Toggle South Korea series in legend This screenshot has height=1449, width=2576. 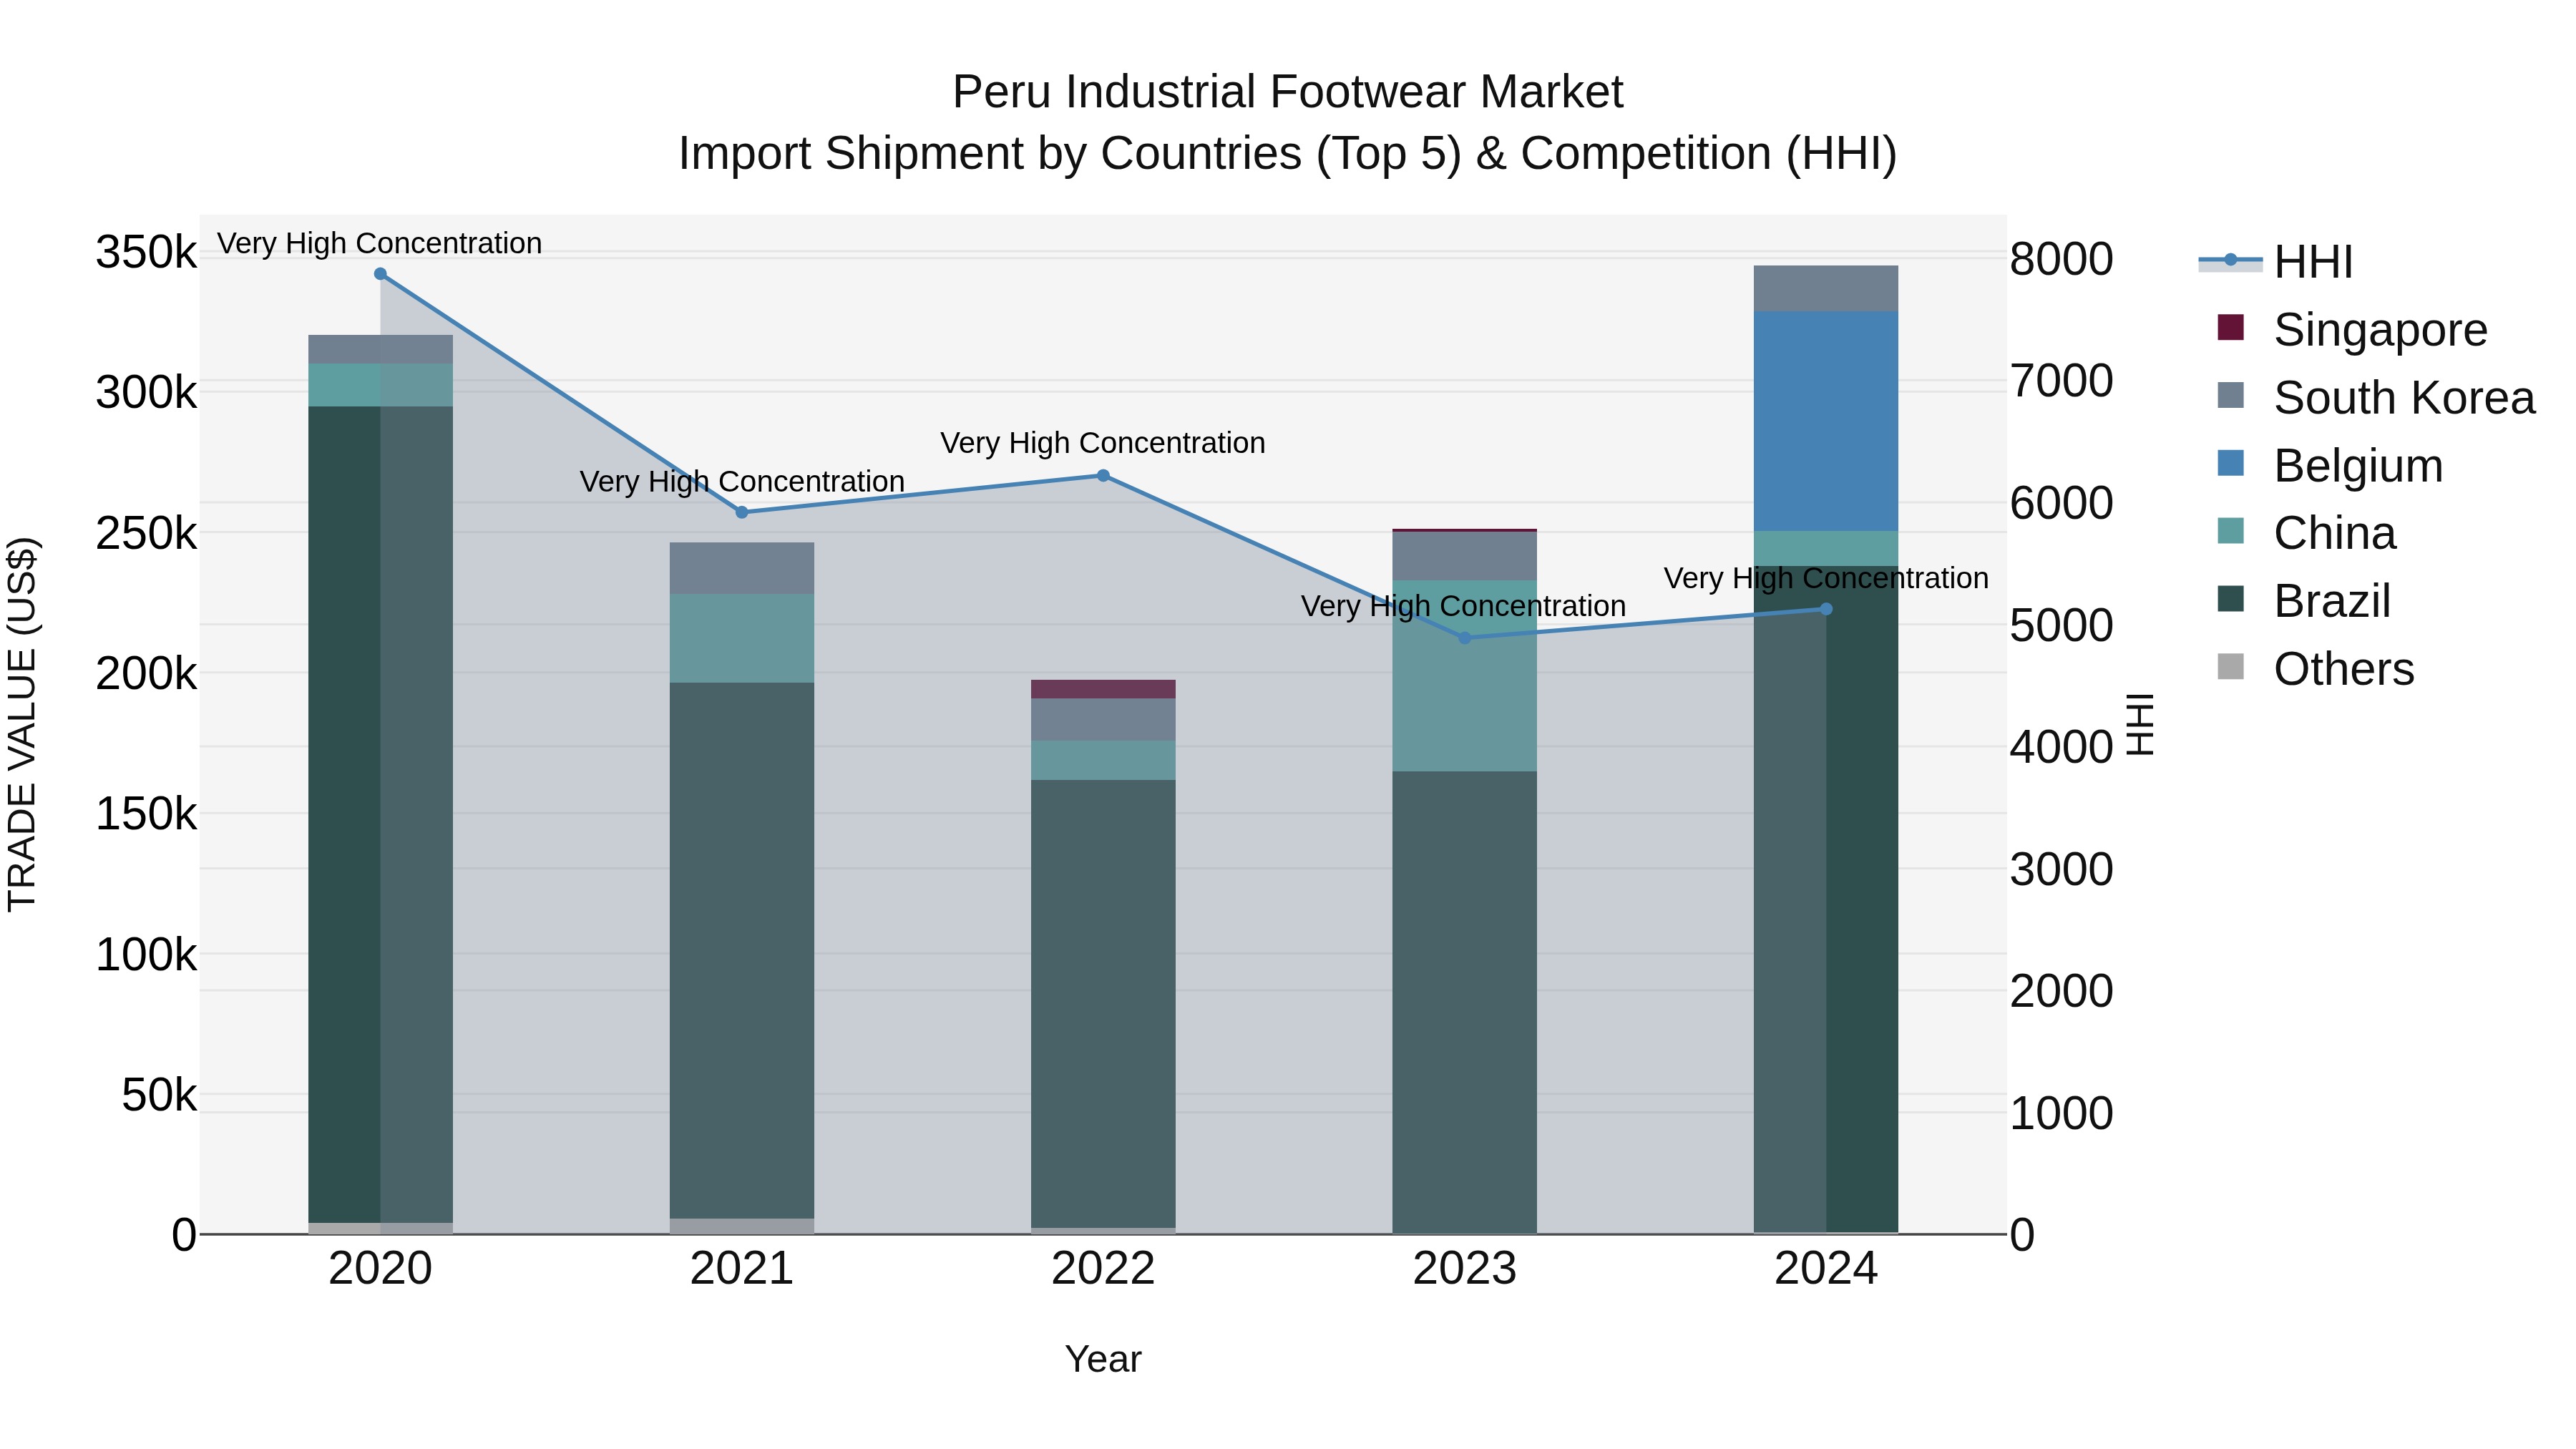click(2376, 397)
